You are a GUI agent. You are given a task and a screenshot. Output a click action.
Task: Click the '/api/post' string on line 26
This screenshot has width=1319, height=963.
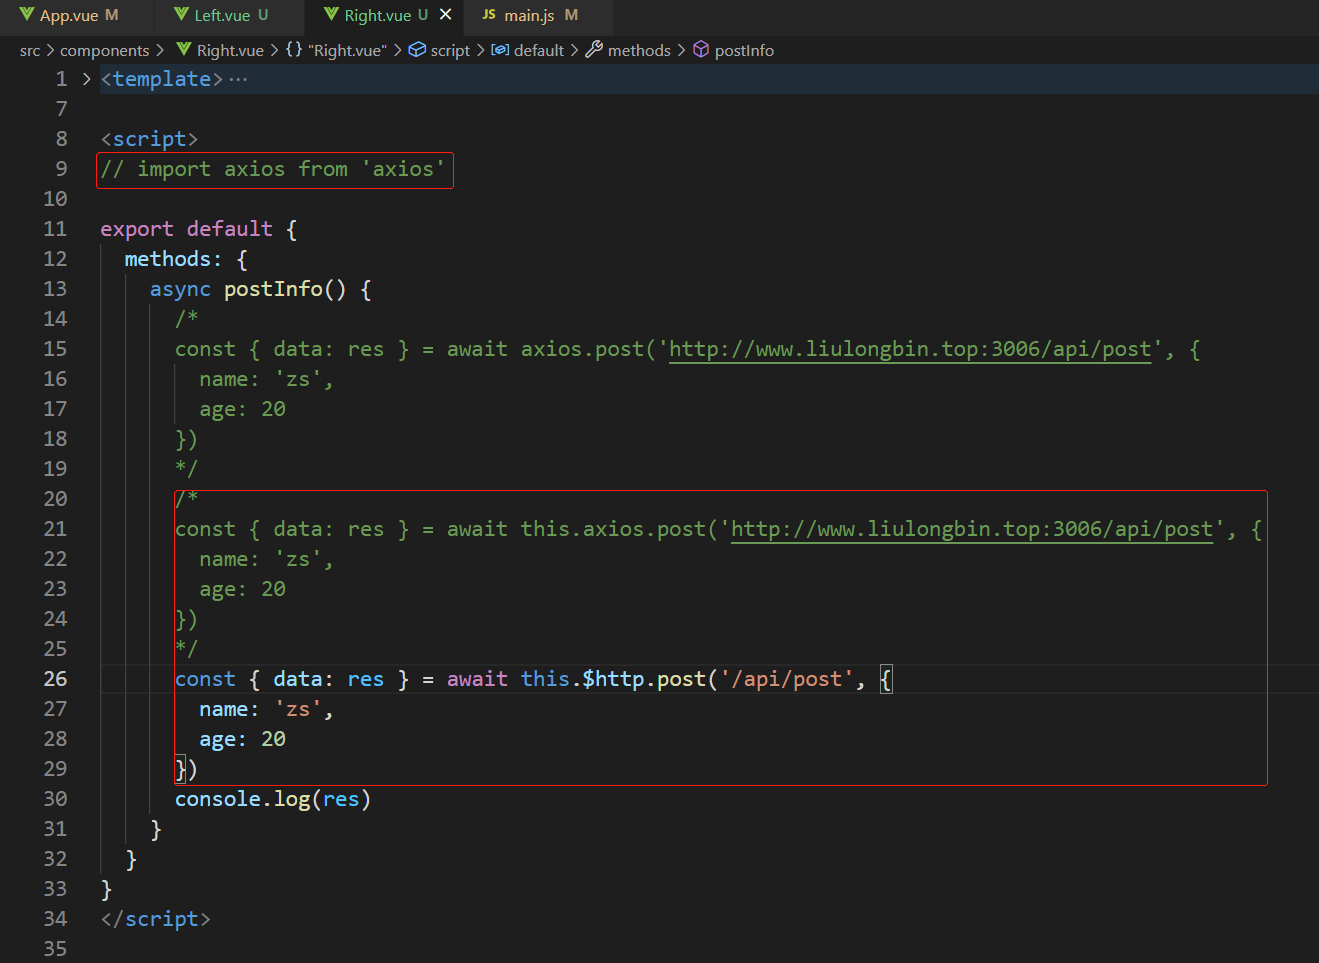[x=787, y=679]
